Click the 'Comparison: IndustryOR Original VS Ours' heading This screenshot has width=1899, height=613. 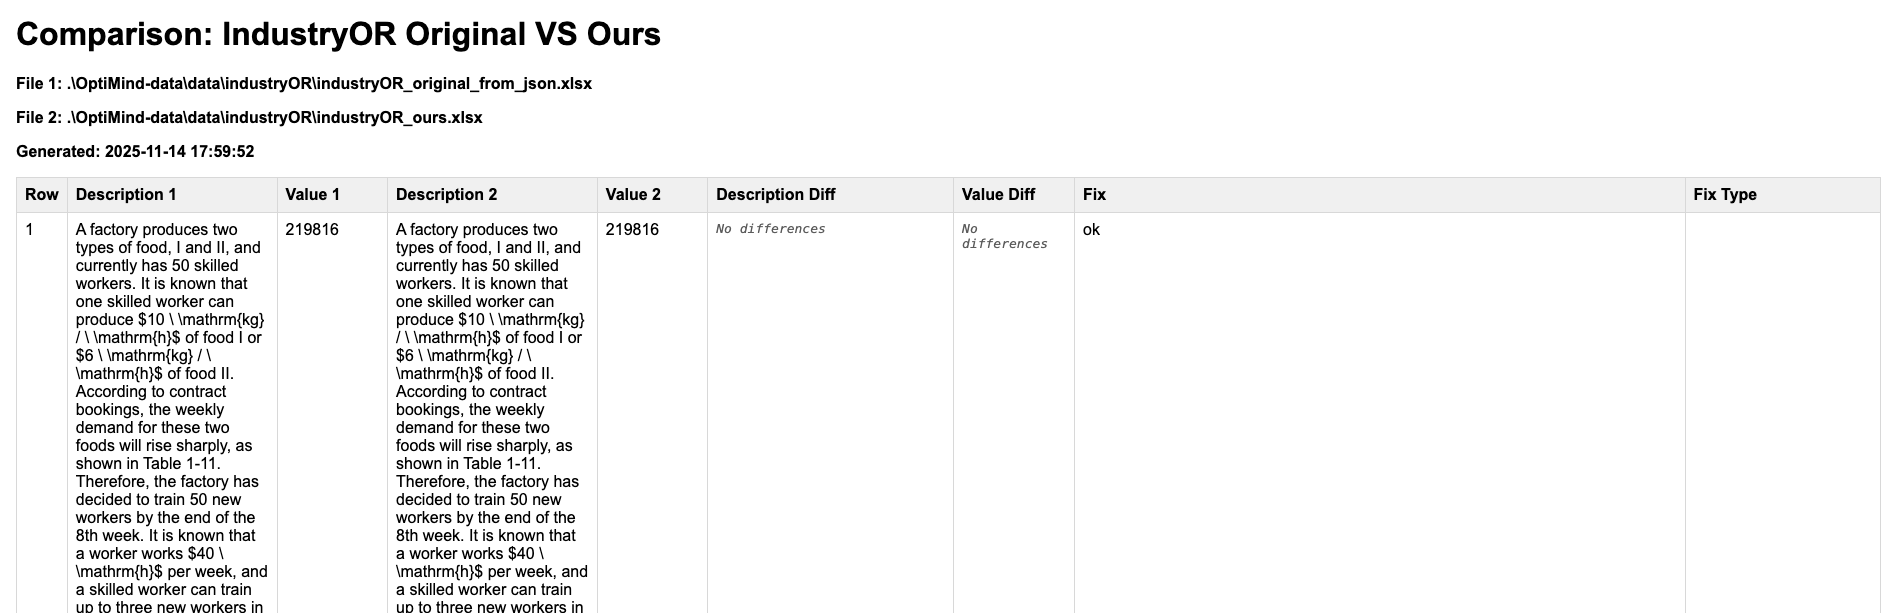[x=338, y=34]
